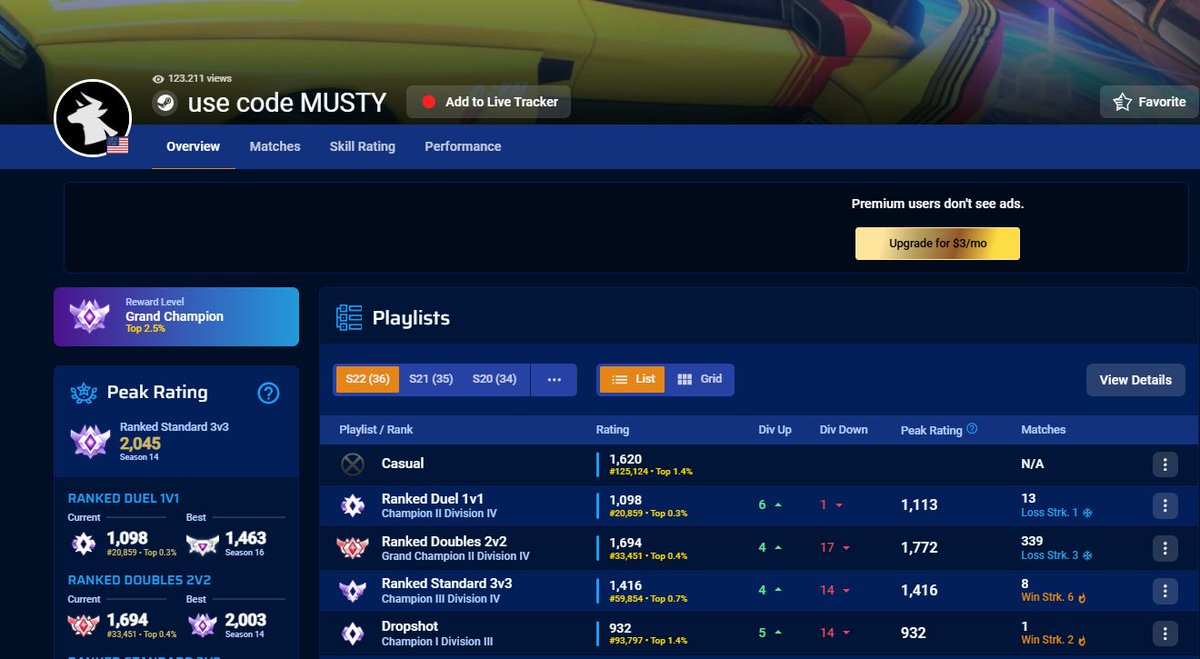1200x659 pixels.
Task: Open Ranked Doubles 2v2 row options menu
Action: coord(1165,548)
